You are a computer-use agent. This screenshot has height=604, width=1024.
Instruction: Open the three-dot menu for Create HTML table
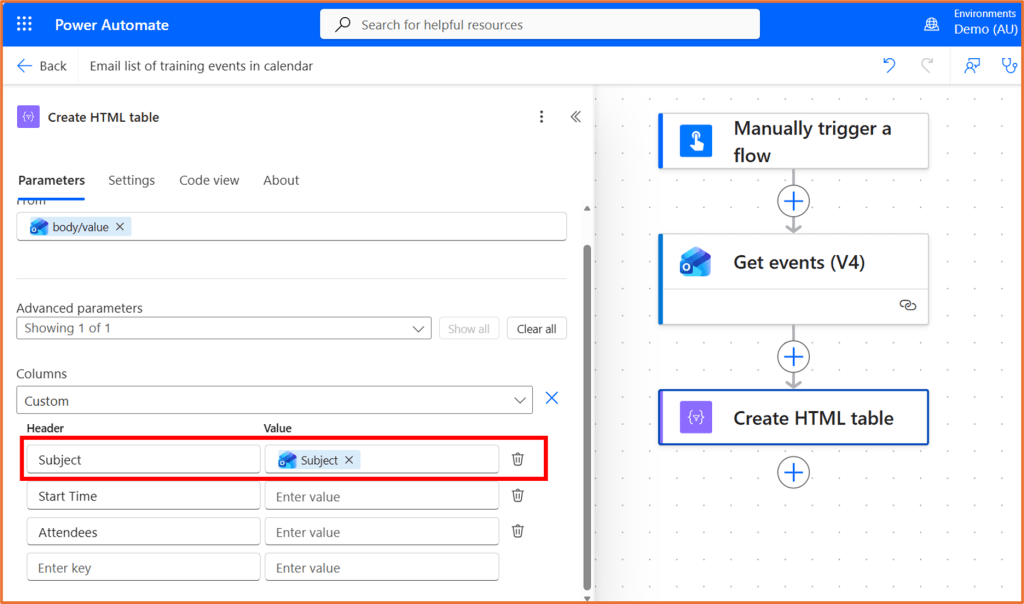coord(542,117)
